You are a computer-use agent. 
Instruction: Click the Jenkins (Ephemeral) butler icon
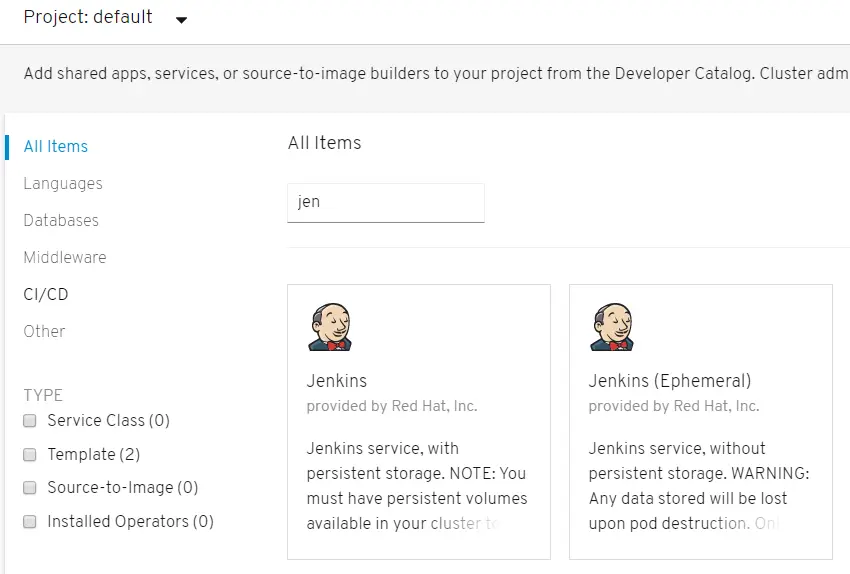[x=612, y=328]
